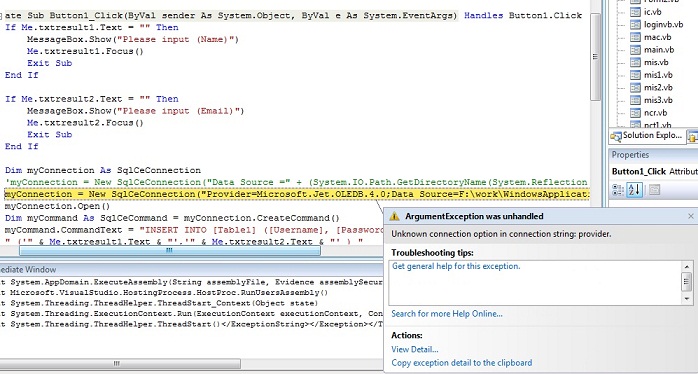Click Me.txtresult1.Focus() line
This screenshot has height=374, width=698.
(x=85, y=51)
